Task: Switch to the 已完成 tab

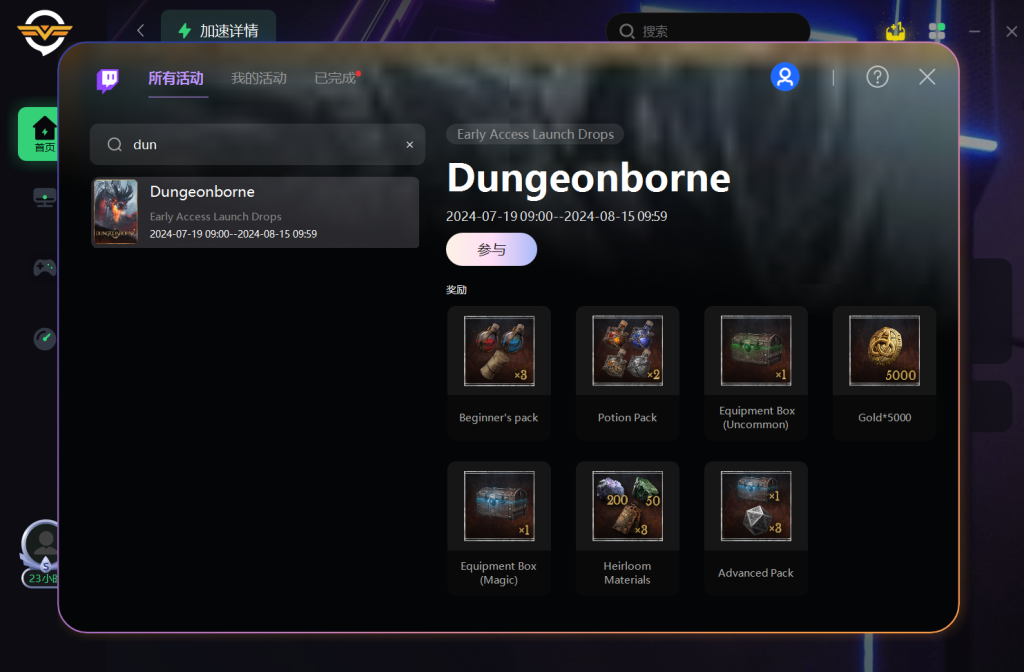Action: click(335, 78)
